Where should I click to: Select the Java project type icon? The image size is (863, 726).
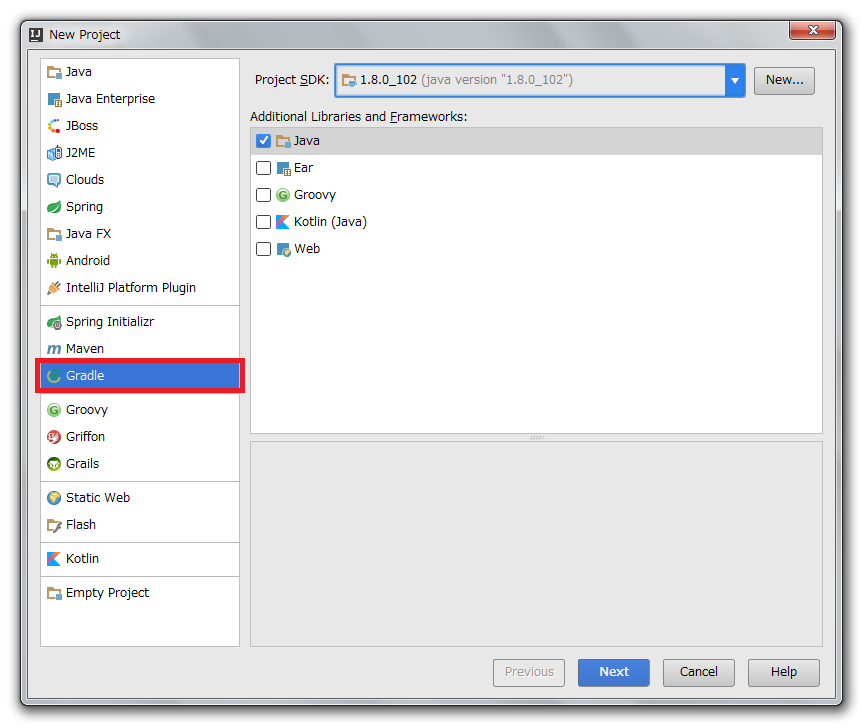coord(54,72)
